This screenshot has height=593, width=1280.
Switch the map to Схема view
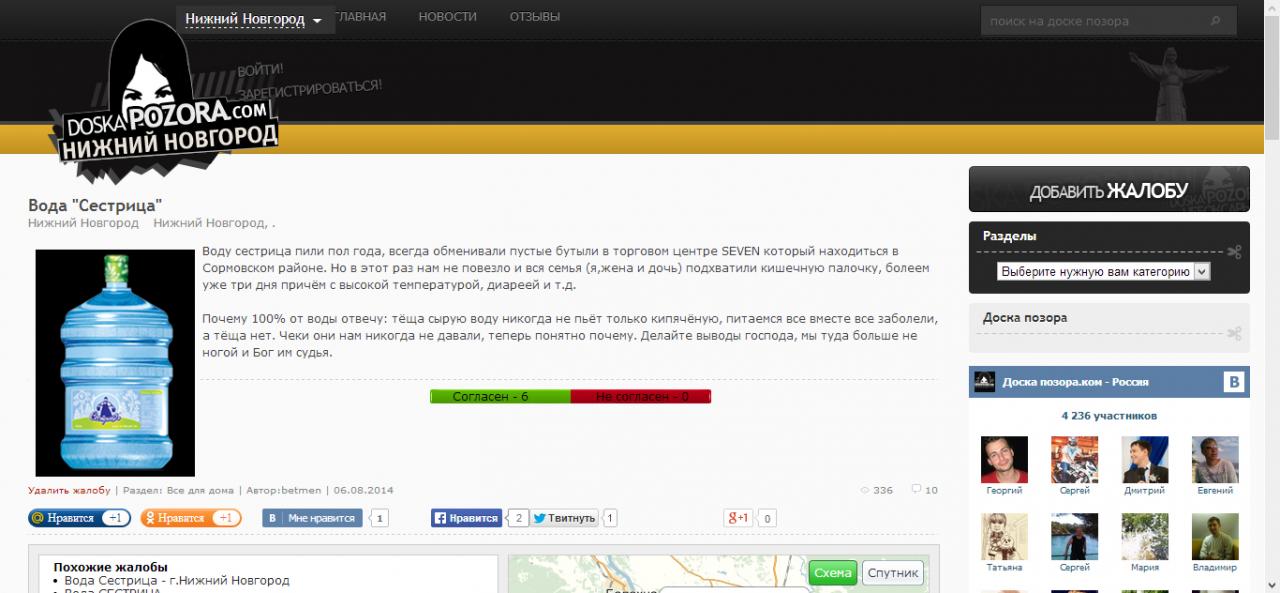click(833, 573)
